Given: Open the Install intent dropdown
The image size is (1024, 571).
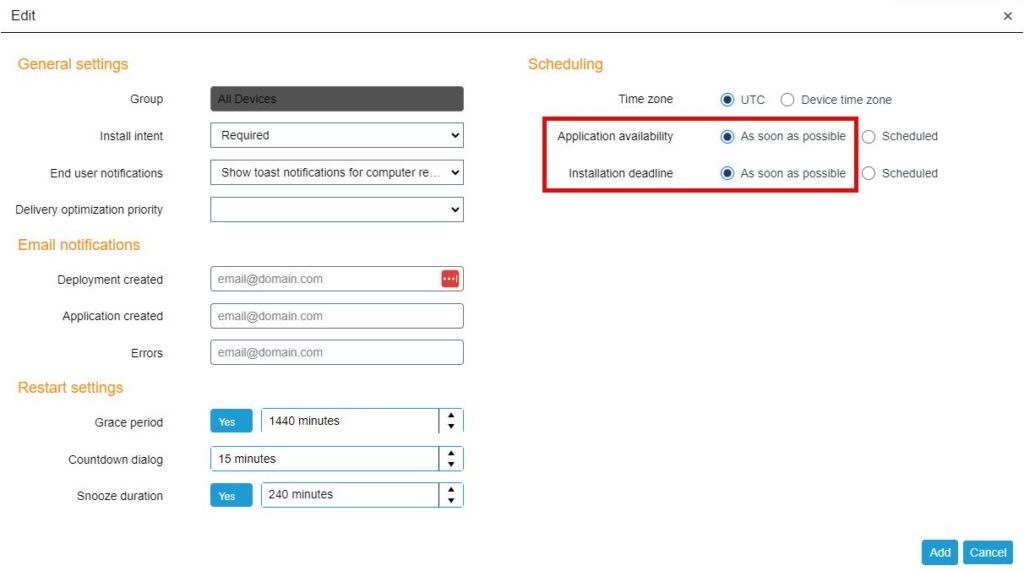Looking at the screenshot, I should (x=337, y=135).
